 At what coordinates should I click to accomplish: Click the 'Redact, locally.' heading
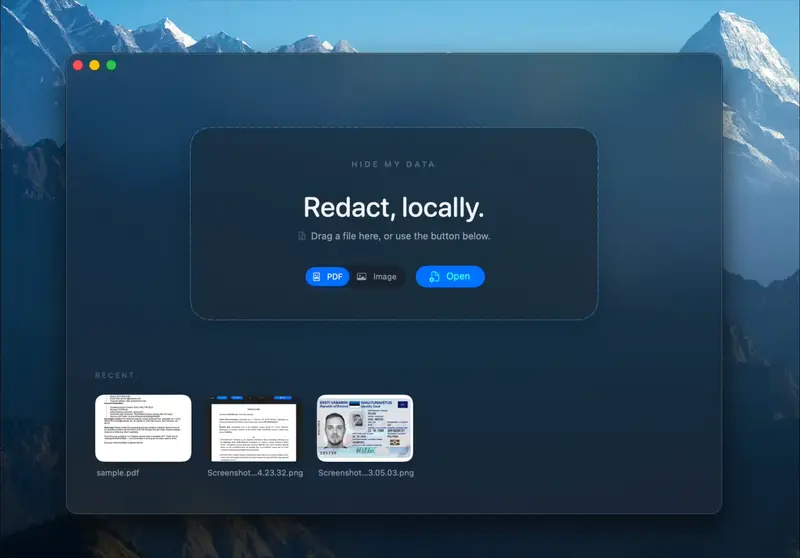coord(393,208)
